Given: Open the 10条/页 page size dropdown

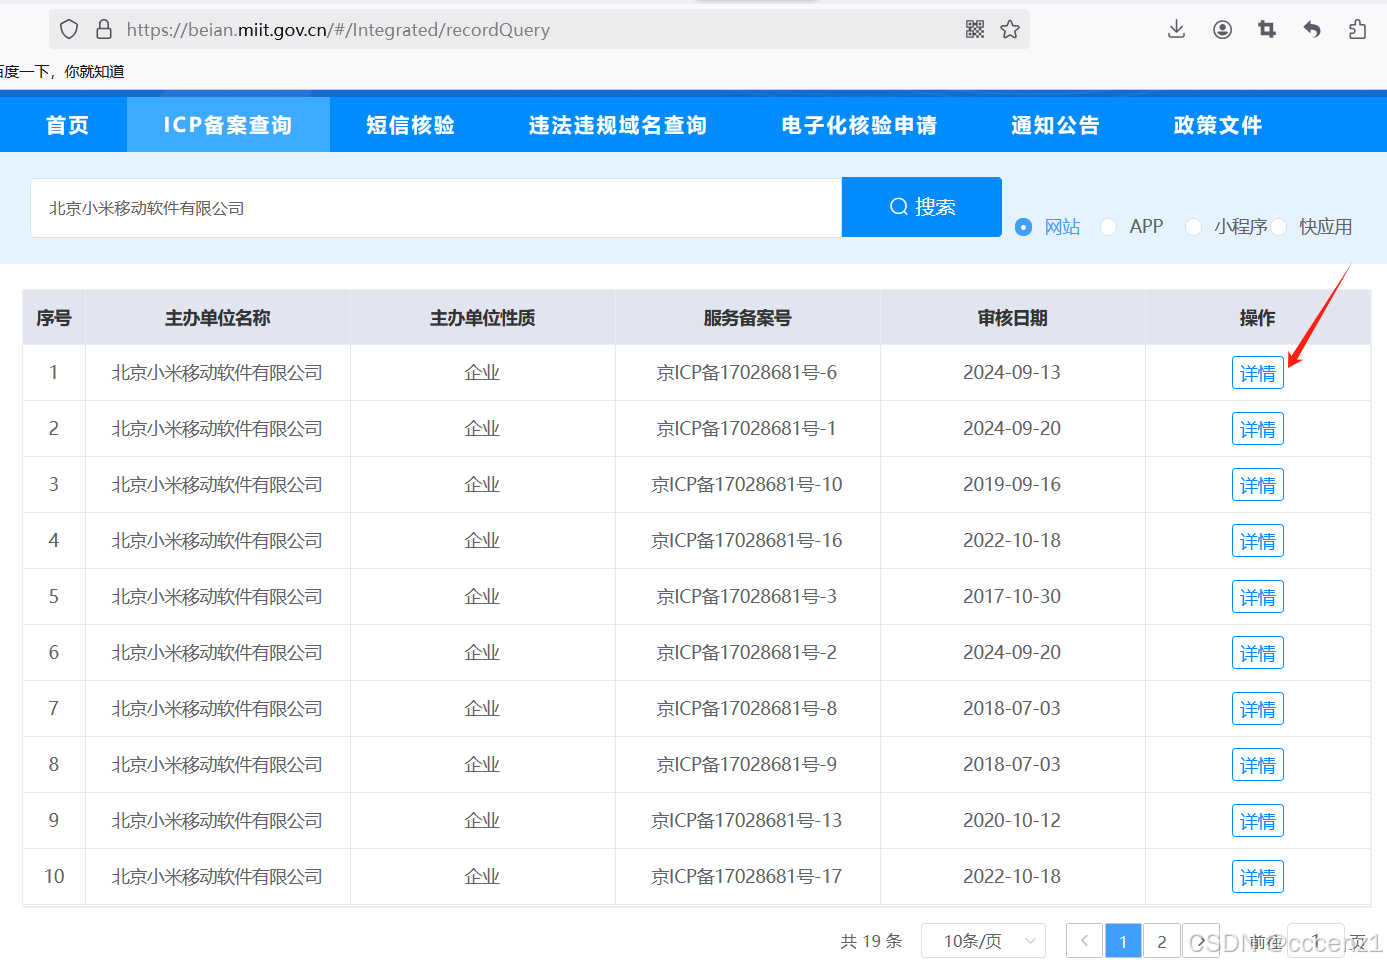Looking at the screenshot, I should click(x=983, y=941).
